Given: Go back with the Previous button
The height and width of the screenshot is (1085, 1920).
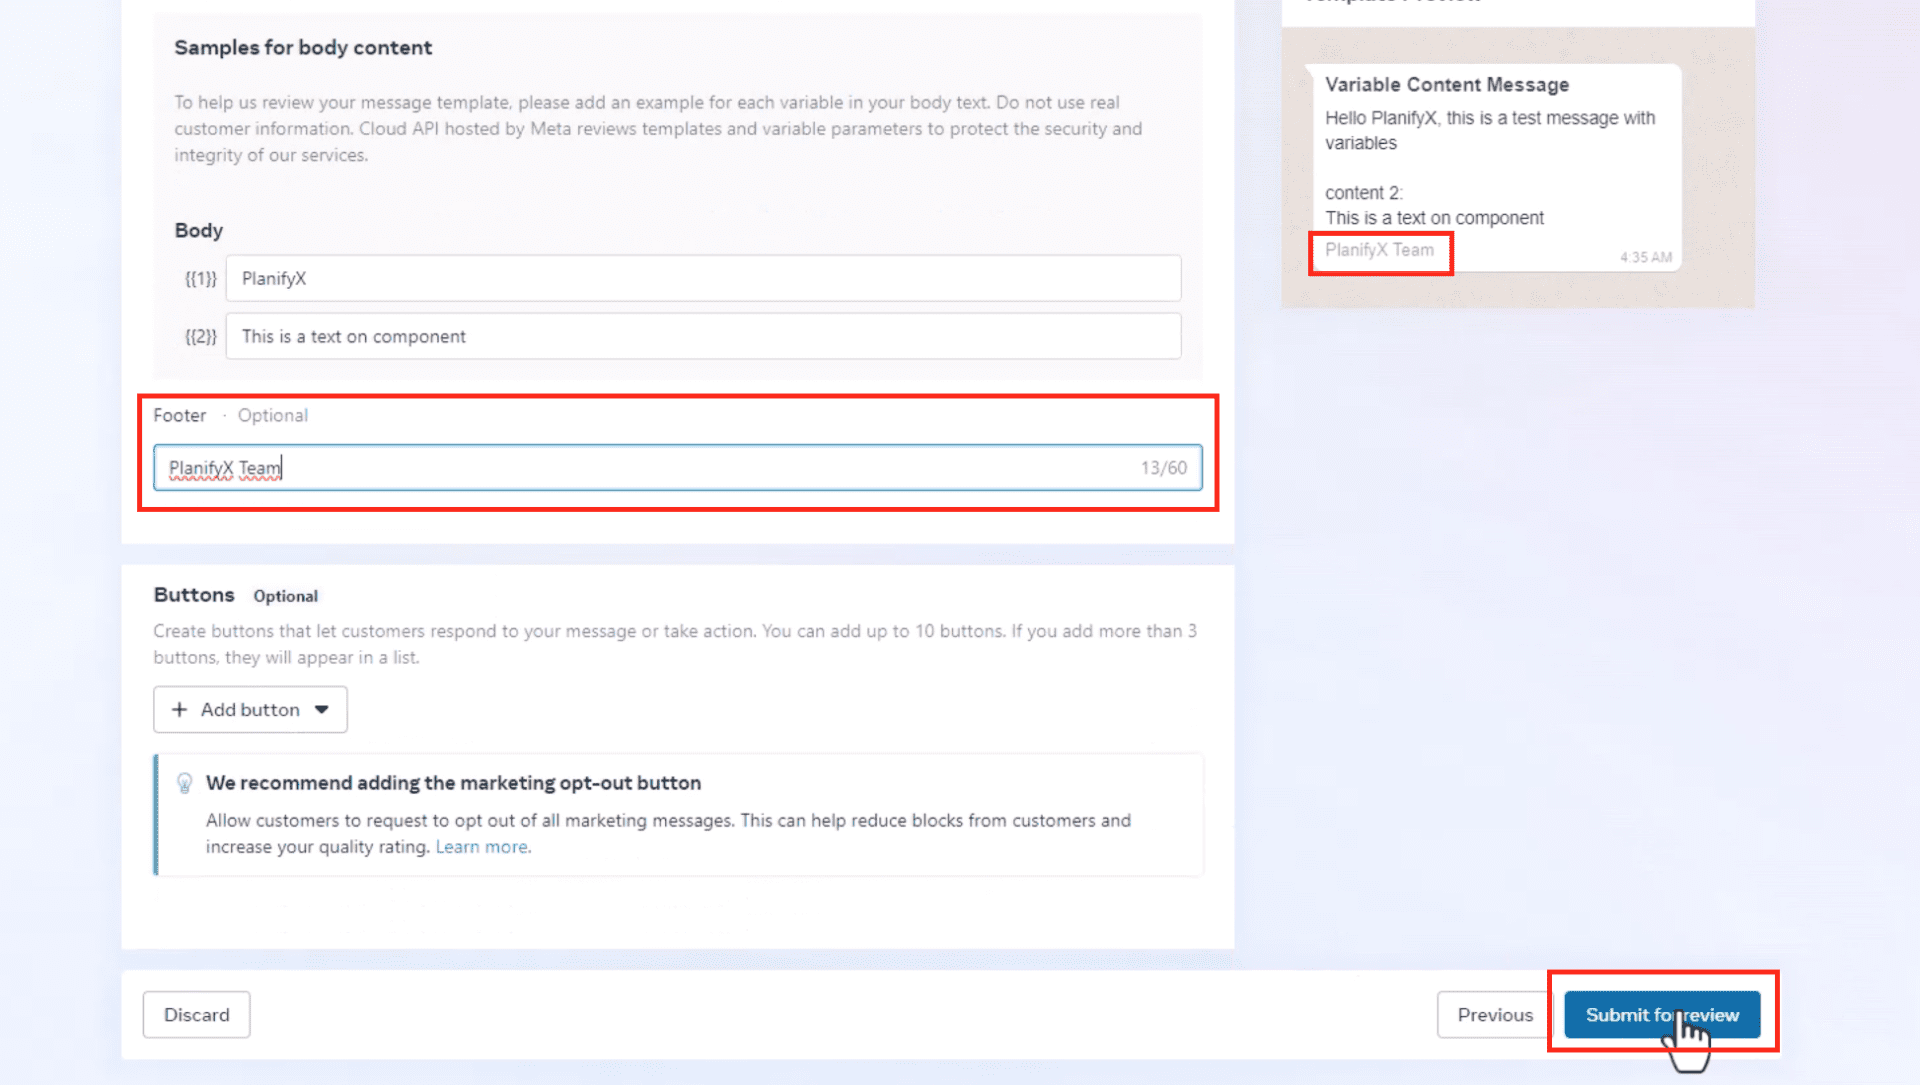Looking at the screenshot, I should click(1494, 1014).
